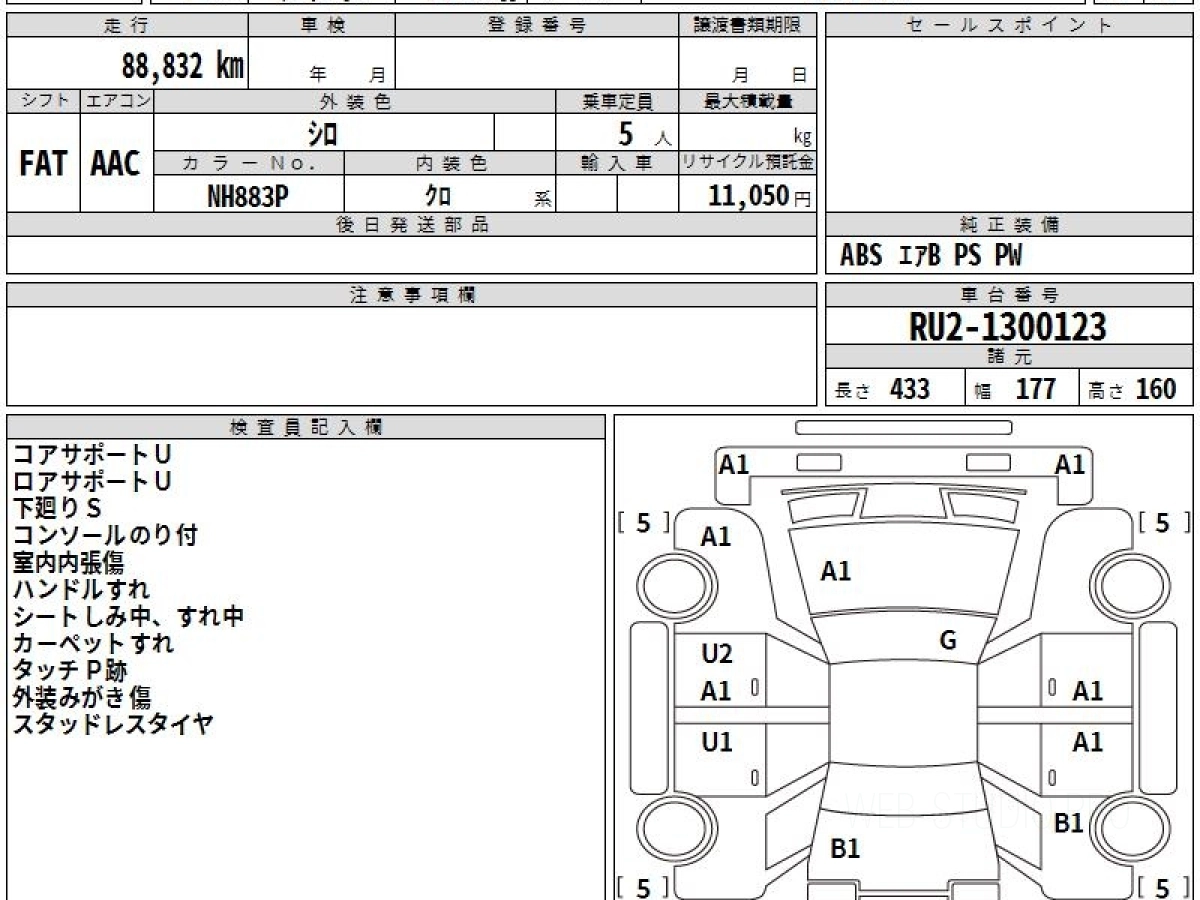Select the width value 177
1200x900 pixels.
[x=1035, y=389]
